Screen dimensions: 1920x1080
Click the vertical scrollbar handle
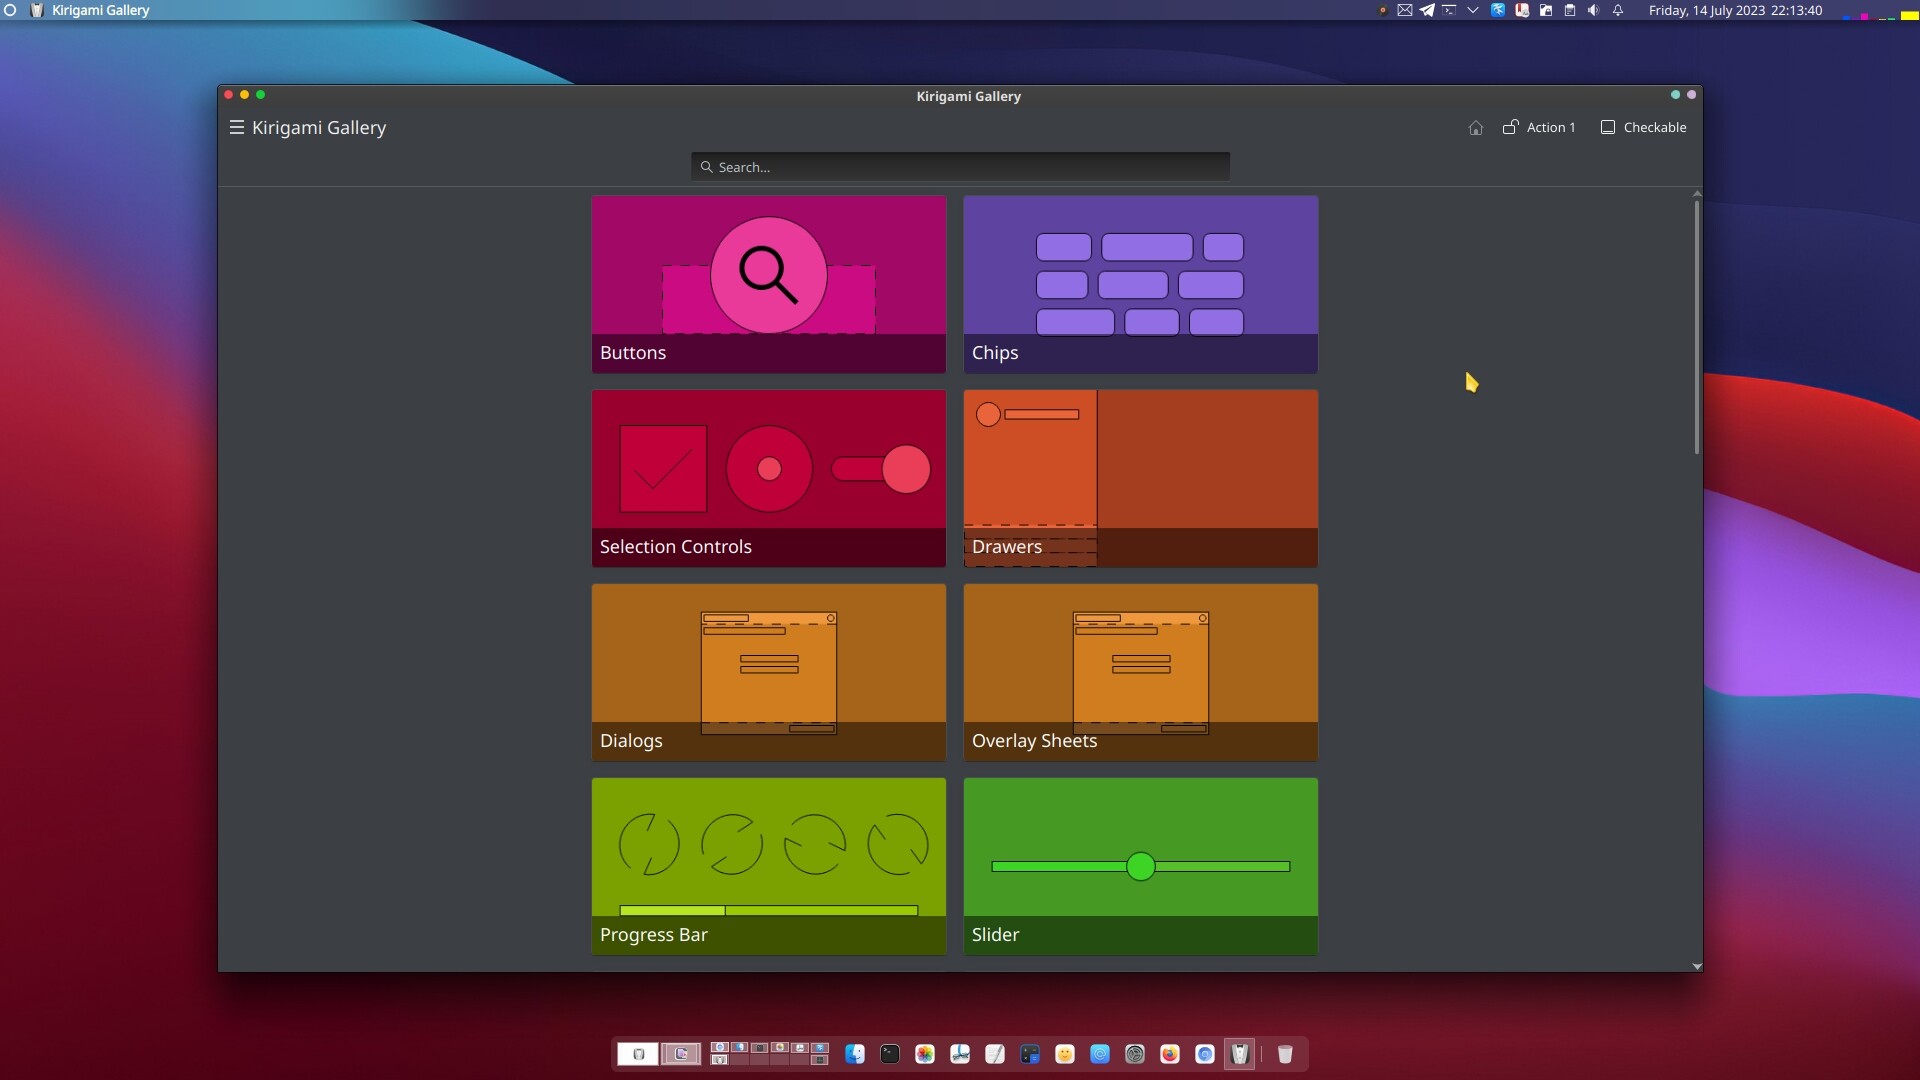coord(1697,327)
